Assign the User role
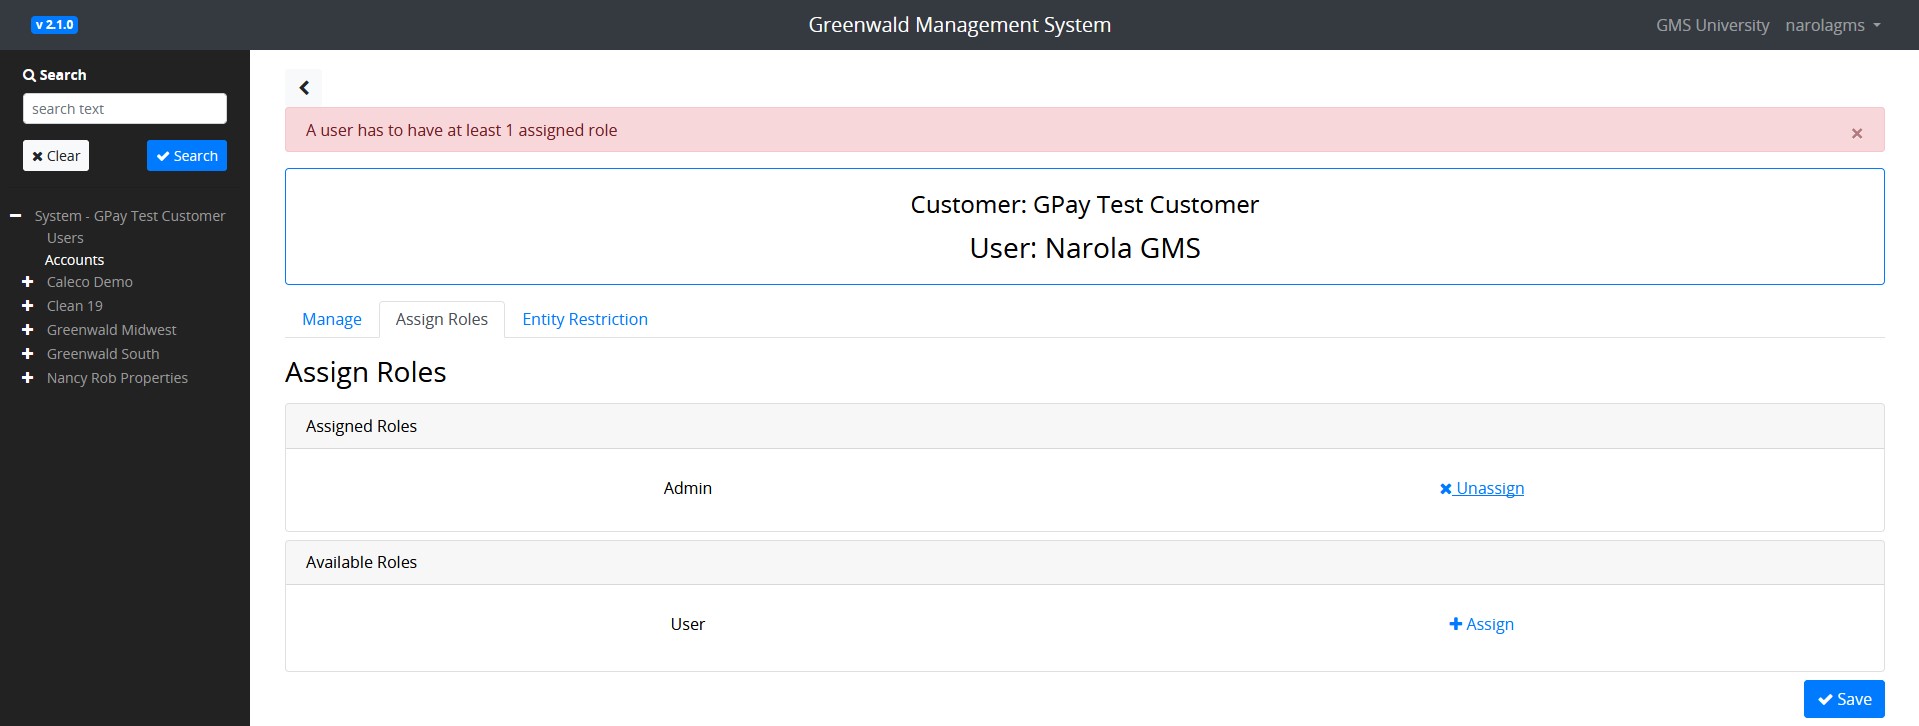This screenshot has width=1919, height=726. tap(1482, 624)
